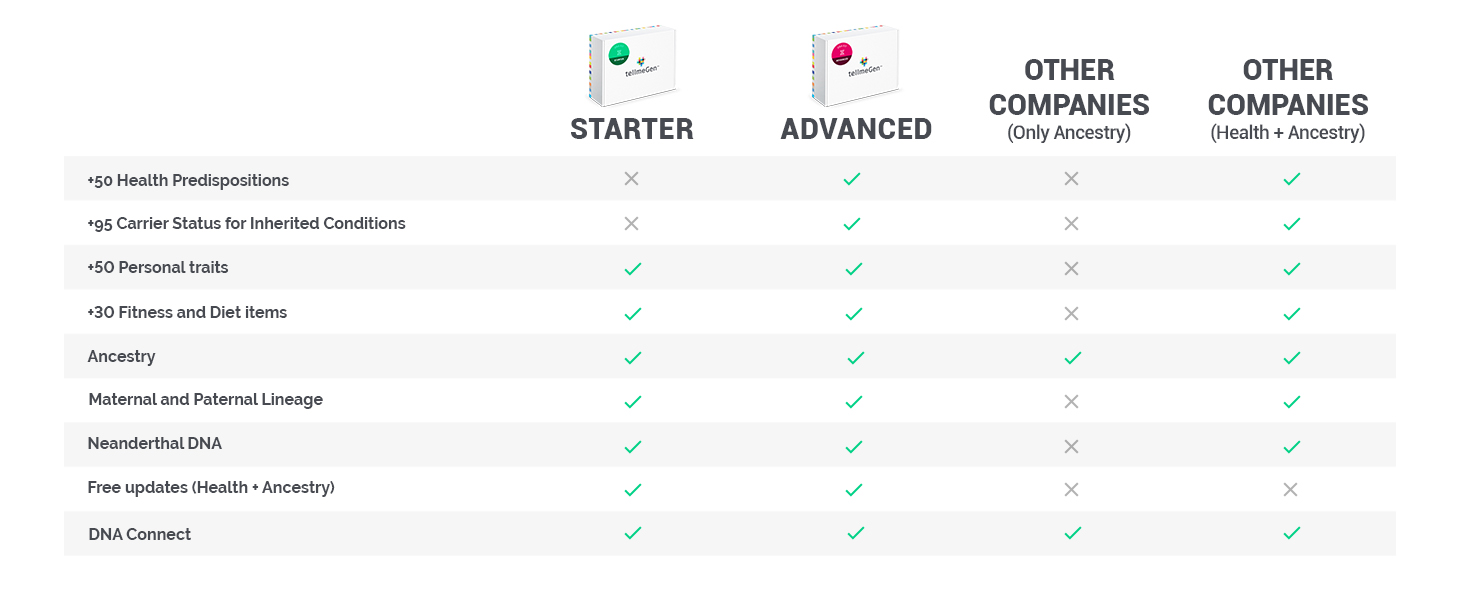1464x600 pixels.
Task: Click Only Ancestry cross for Maternal and Paternal Lineage
Action: pyautogui.click(x=1071, y=401)
